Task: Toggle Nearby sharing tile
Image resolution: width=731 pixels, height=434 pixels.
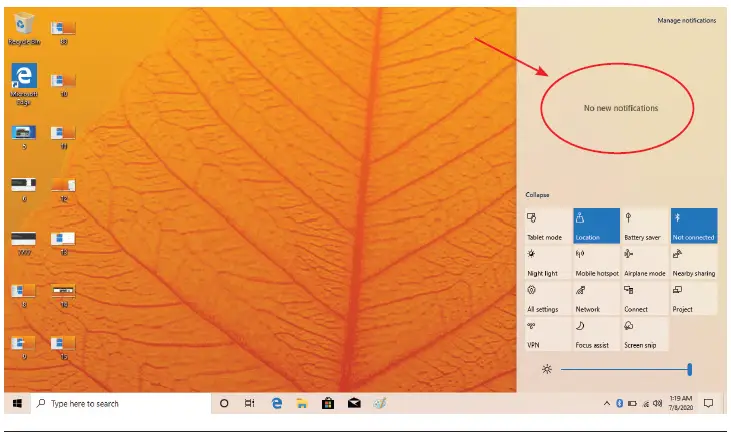Action: click(694, 262)
